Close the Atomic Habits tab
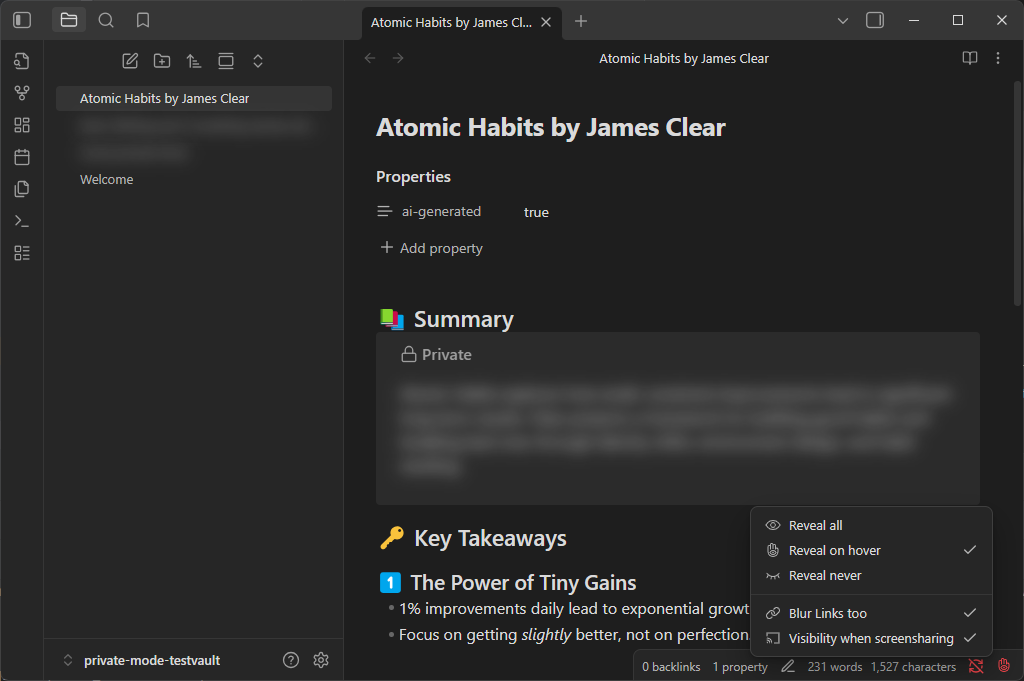 546,22
